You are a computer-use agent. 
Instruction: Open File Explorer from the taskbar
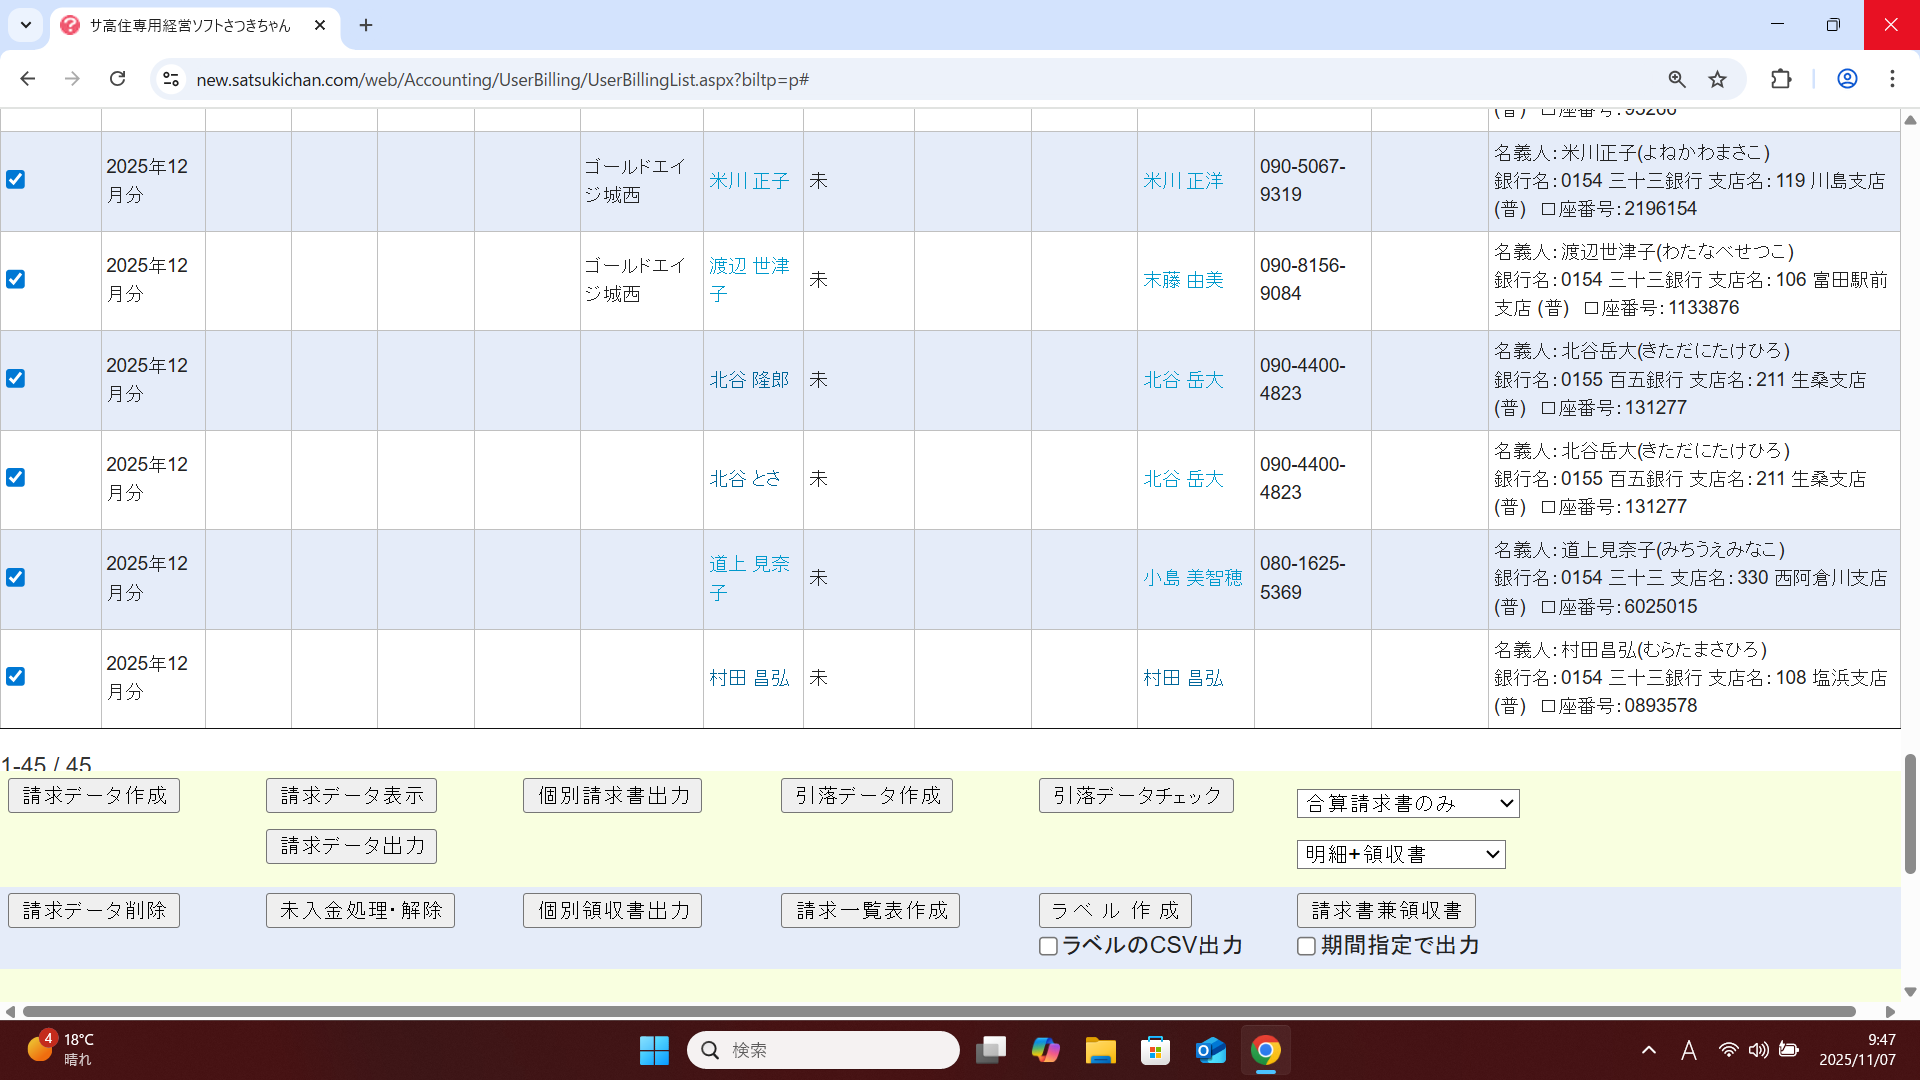point(1100,1050)
